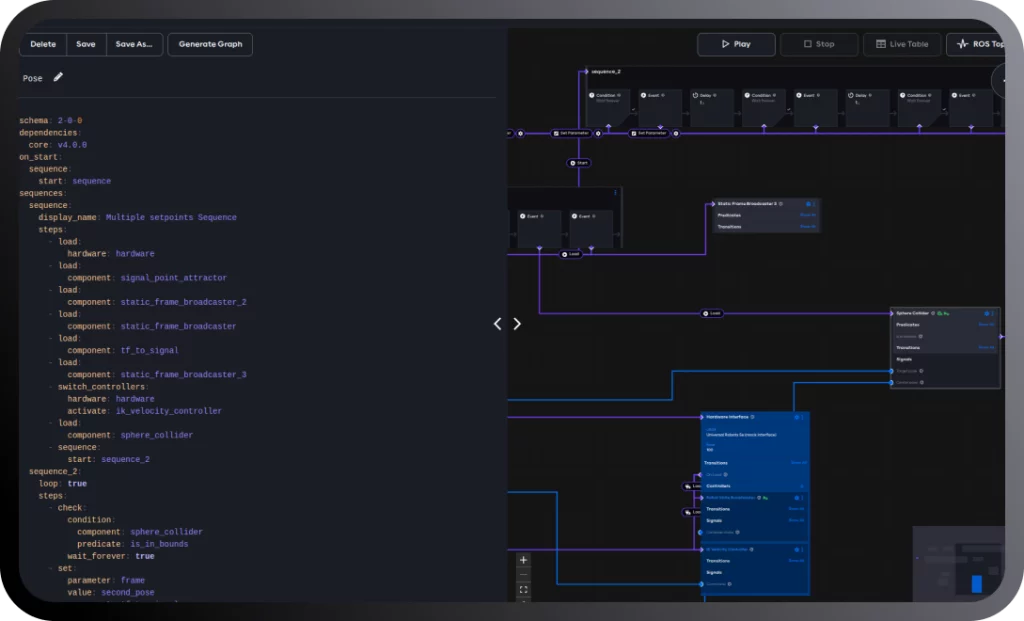1024x621 pixels.
Task: Click the Delete button
Action: point(43,44)
